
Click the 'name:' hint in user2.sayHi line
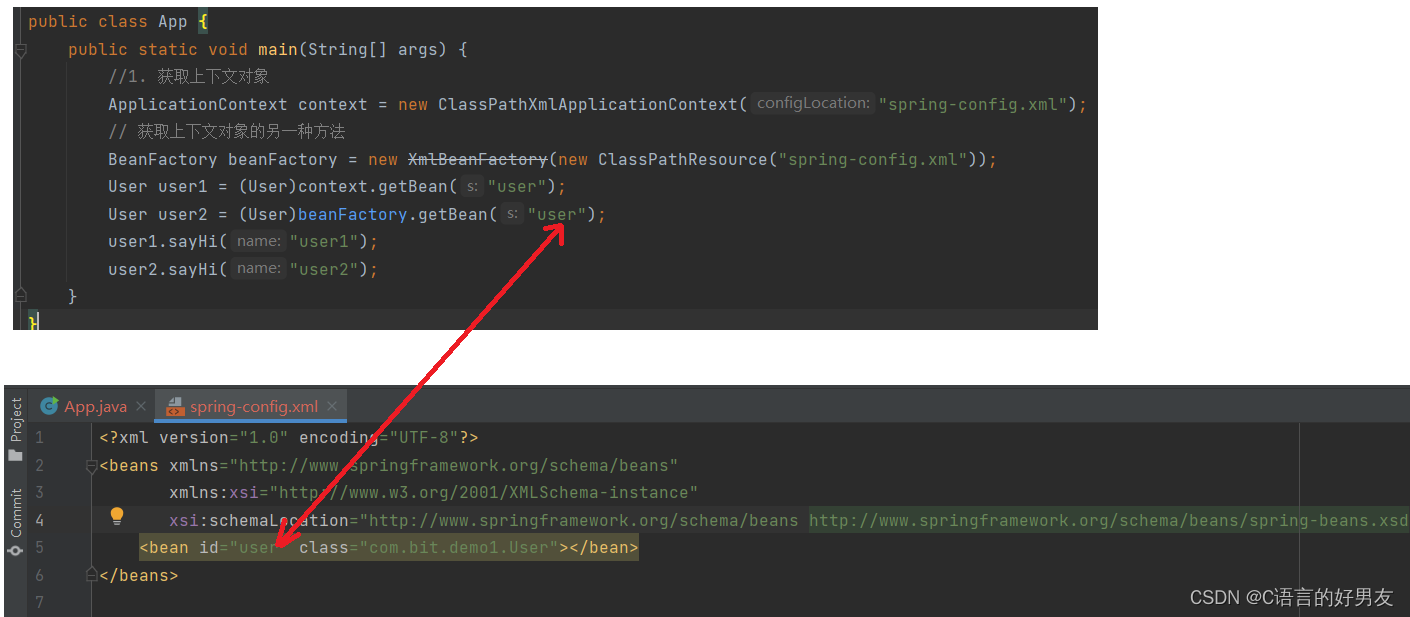(x=259, y=268)
